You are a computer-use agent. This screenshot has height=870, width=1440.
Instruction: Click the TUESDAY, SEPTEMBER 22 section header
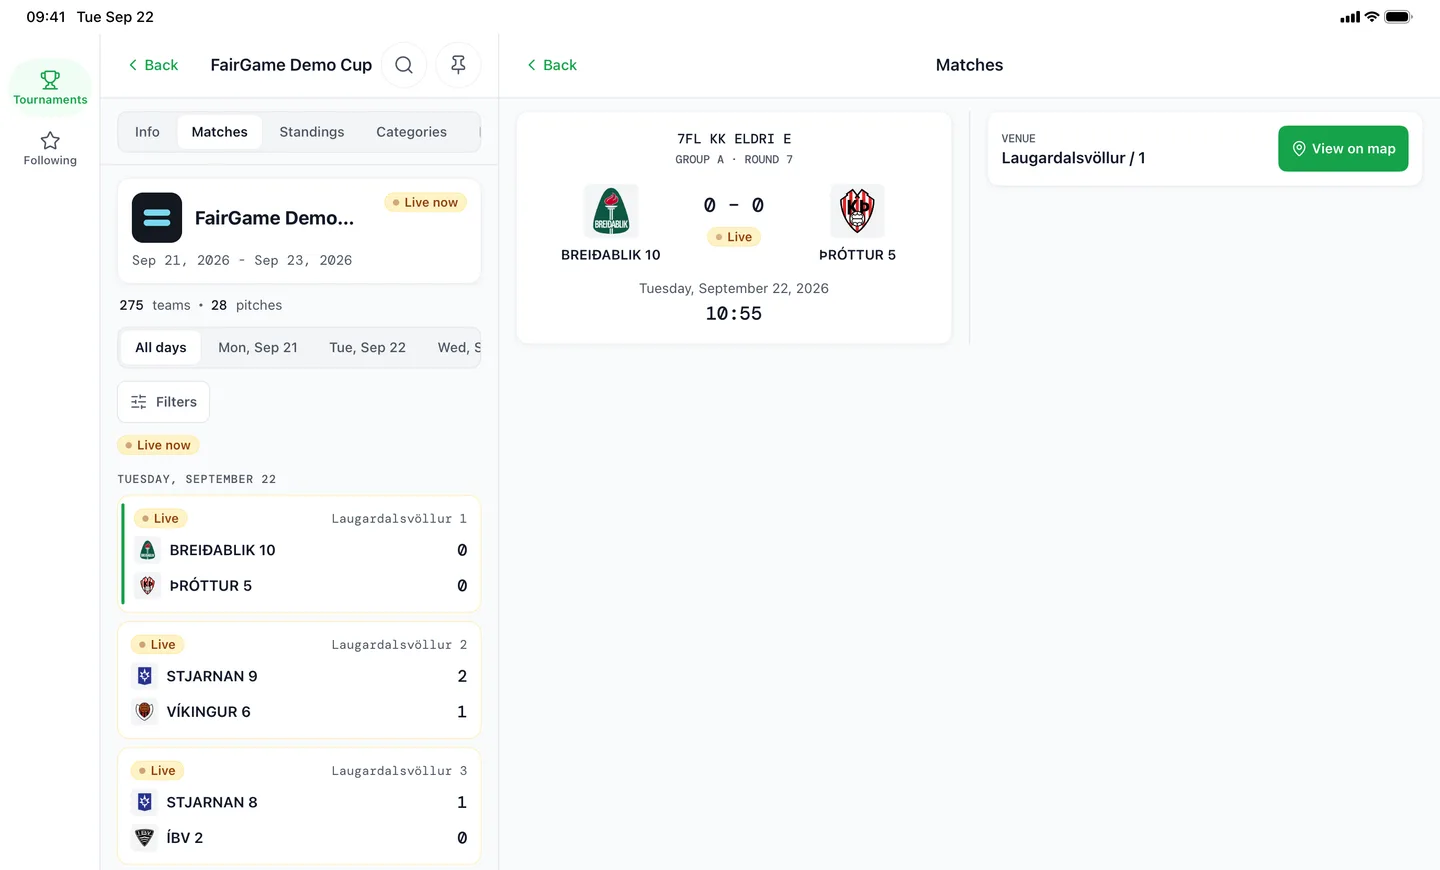click(x=197, y=479)
